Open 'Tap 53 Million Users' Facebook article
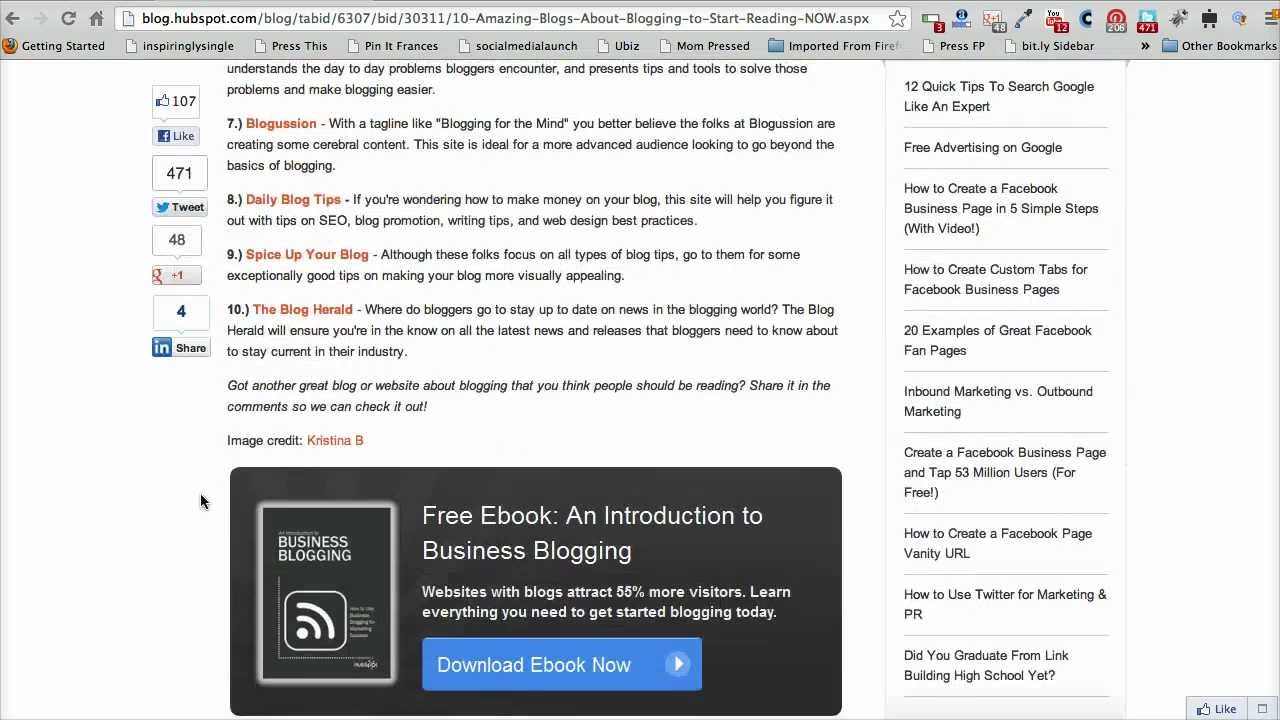Viewport: 1280px width, 720px height. (1005, 472)
